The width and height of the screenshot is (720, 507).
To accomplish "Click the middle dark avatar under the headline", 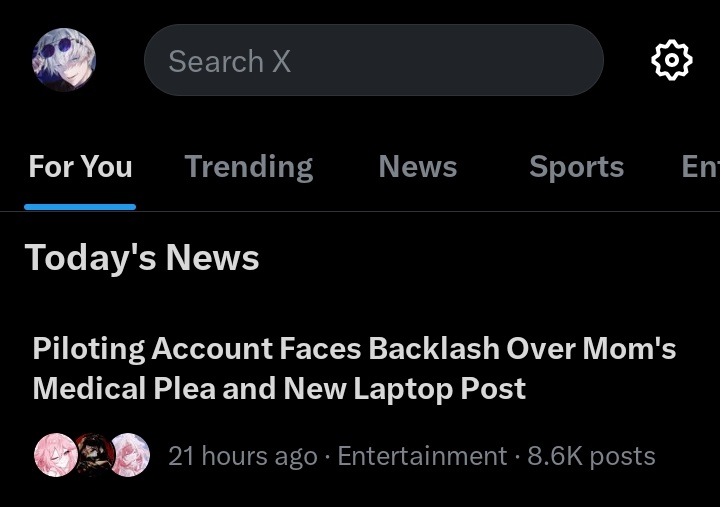I will 94,455.
